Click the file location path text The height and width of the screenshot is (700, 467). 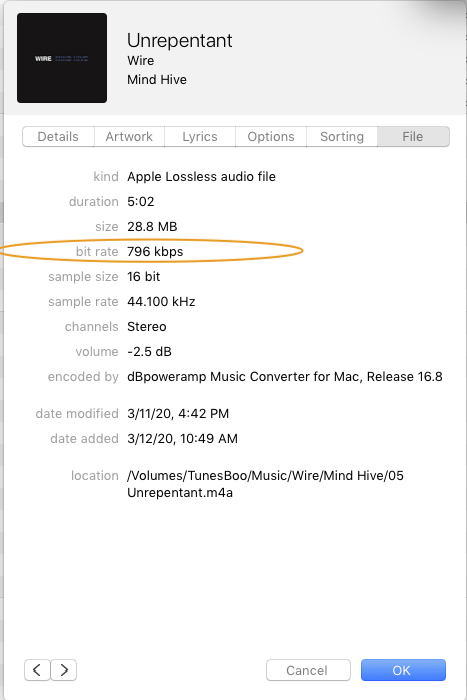pyautogui.click(x=265, y=484)
